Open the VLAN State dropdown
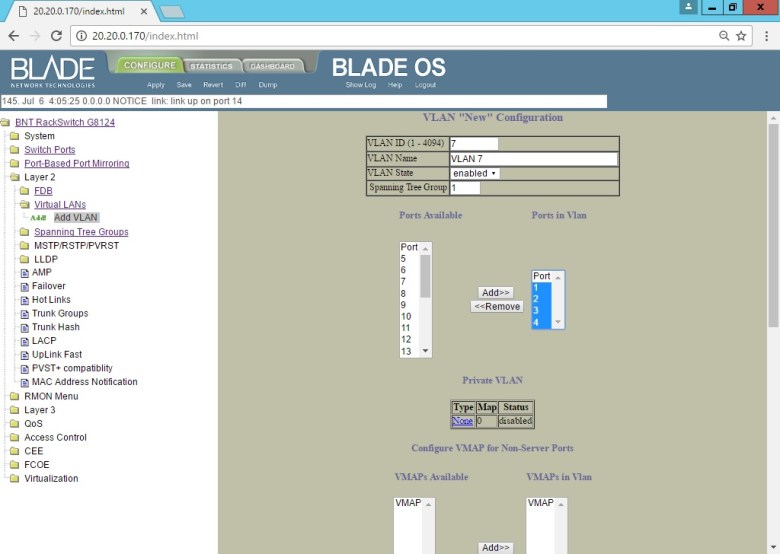Image resolution: width=780 pixels, height=554 pixels. tap(474, 173)
